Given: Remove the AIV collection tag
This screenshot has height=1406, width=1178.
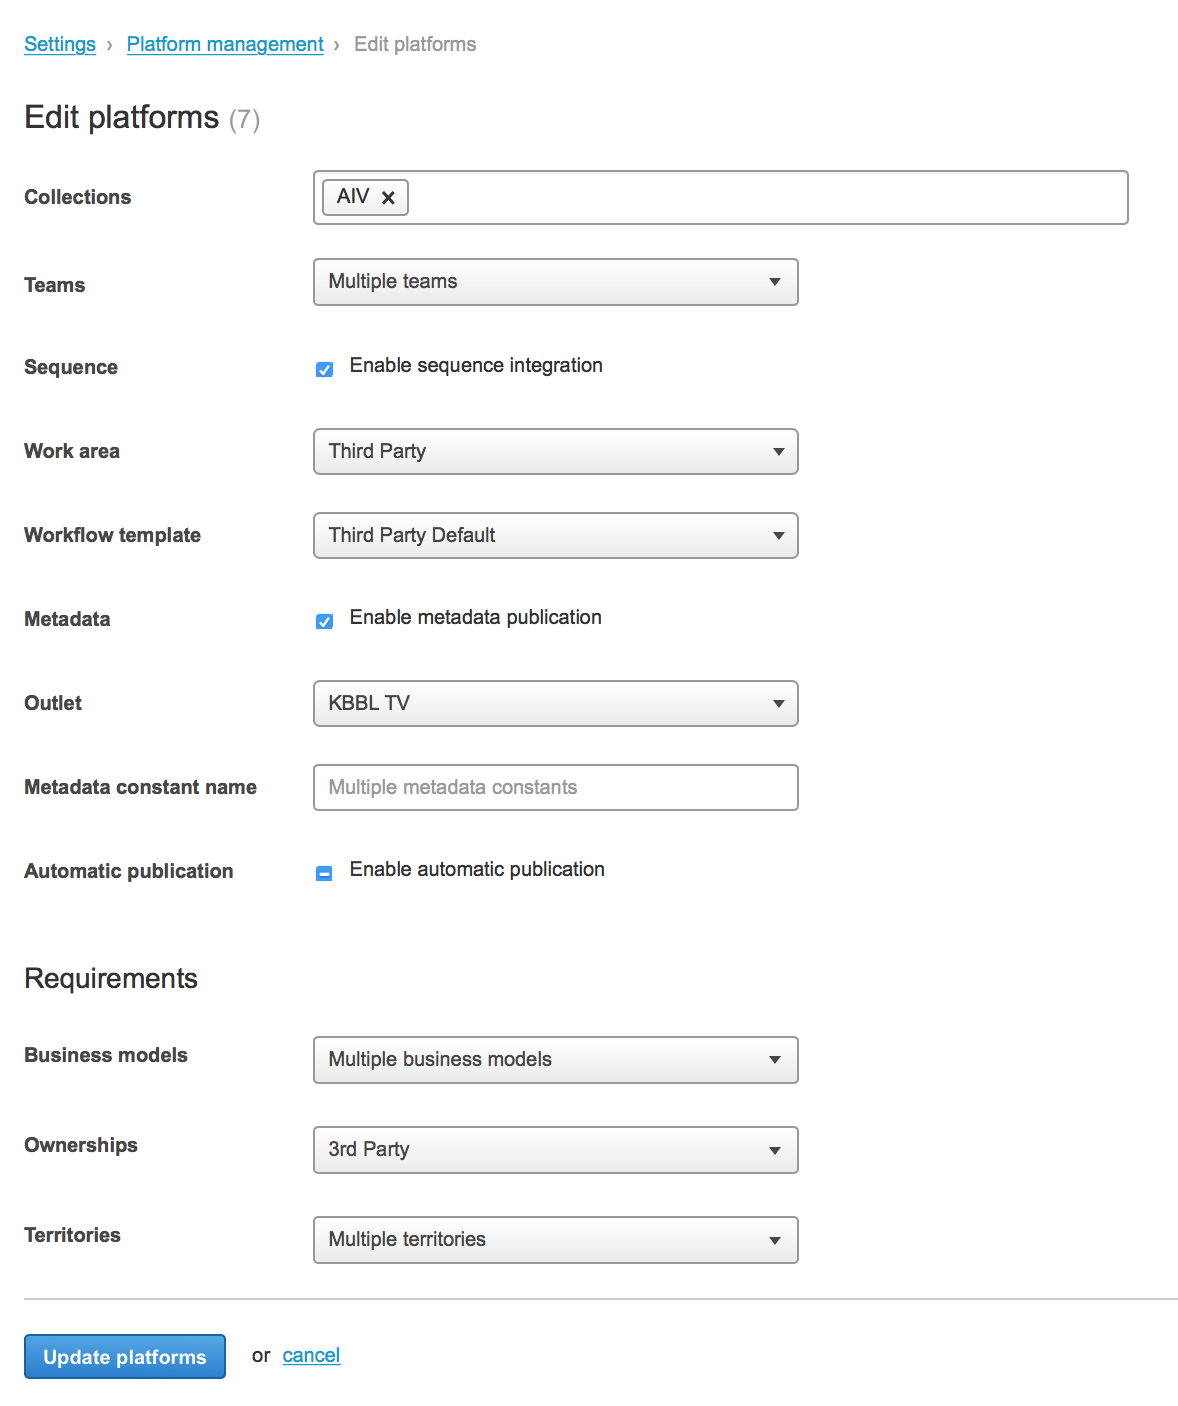Looking at the screenshot, I should (389, 197).
